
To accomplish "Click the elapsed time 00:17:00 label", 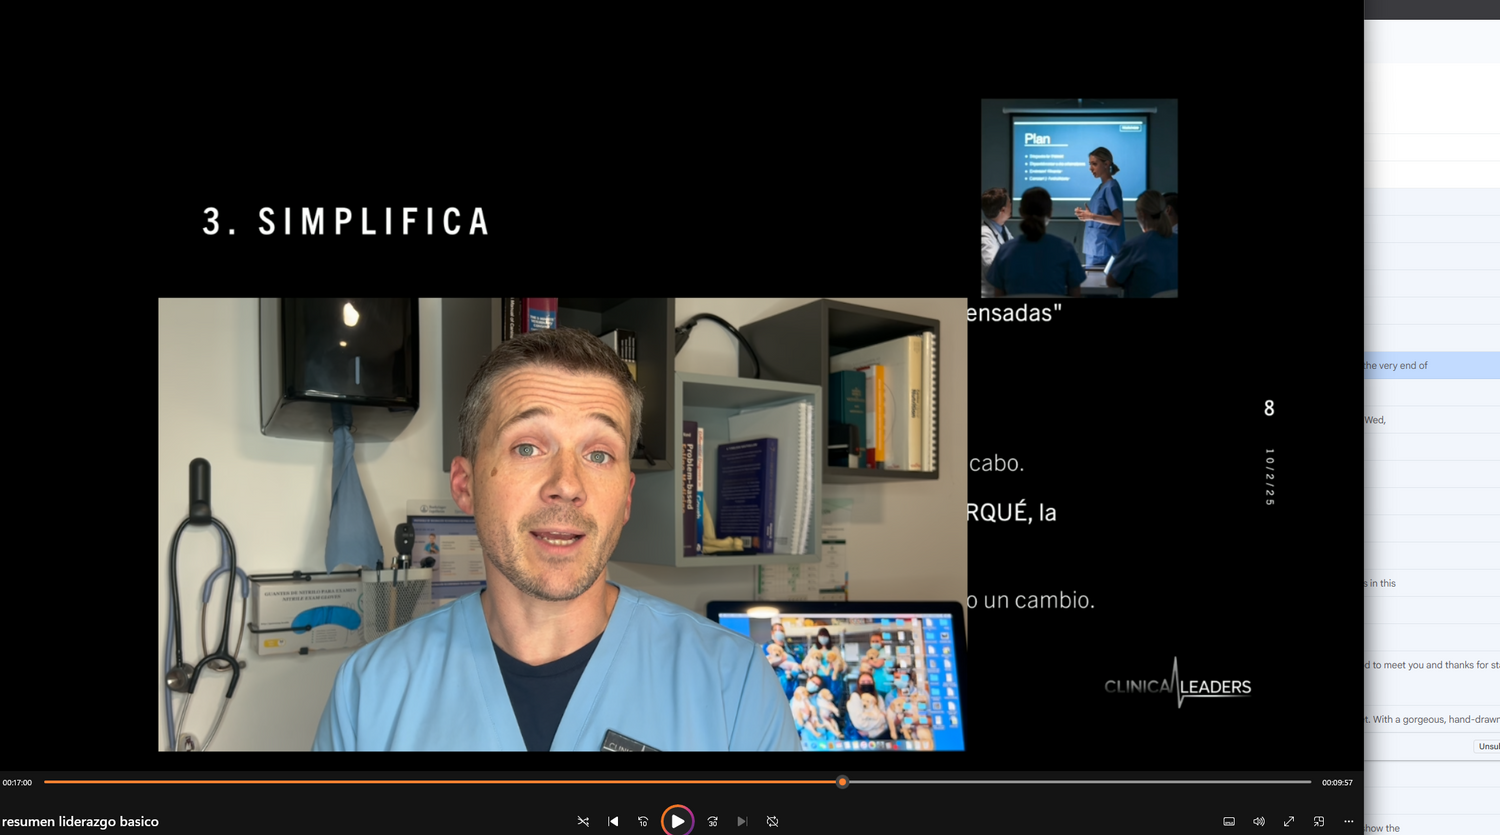I will (x=17, y=782).
